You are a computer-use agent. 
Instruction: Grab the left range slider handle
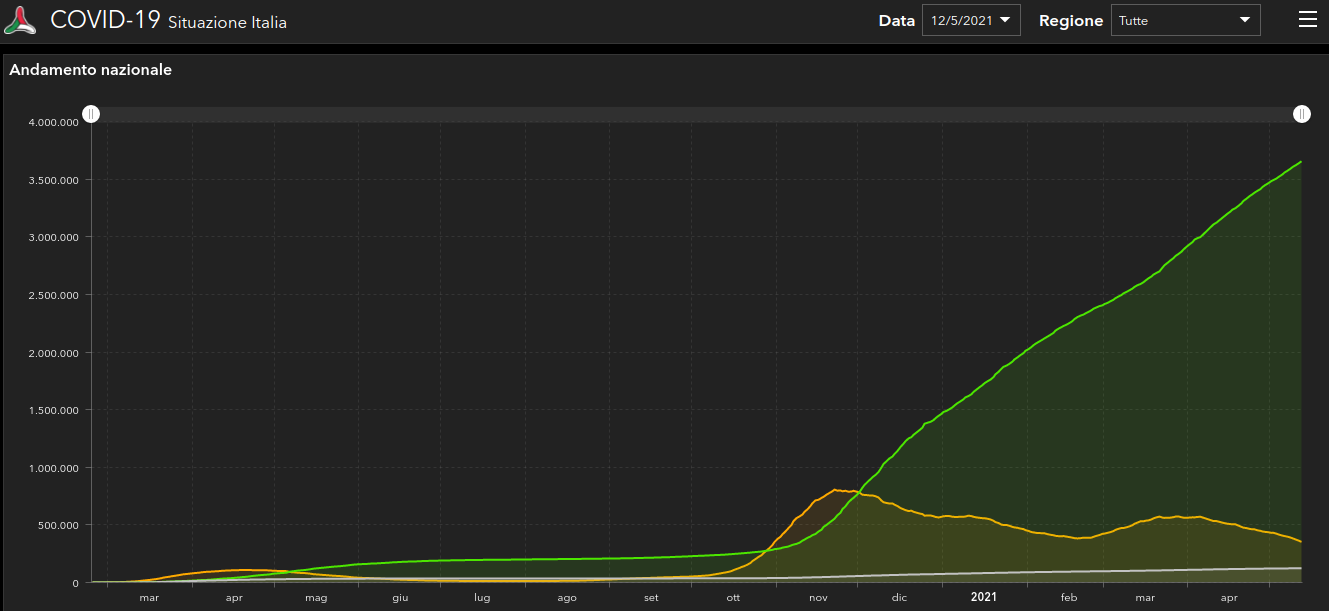[91, 114]
